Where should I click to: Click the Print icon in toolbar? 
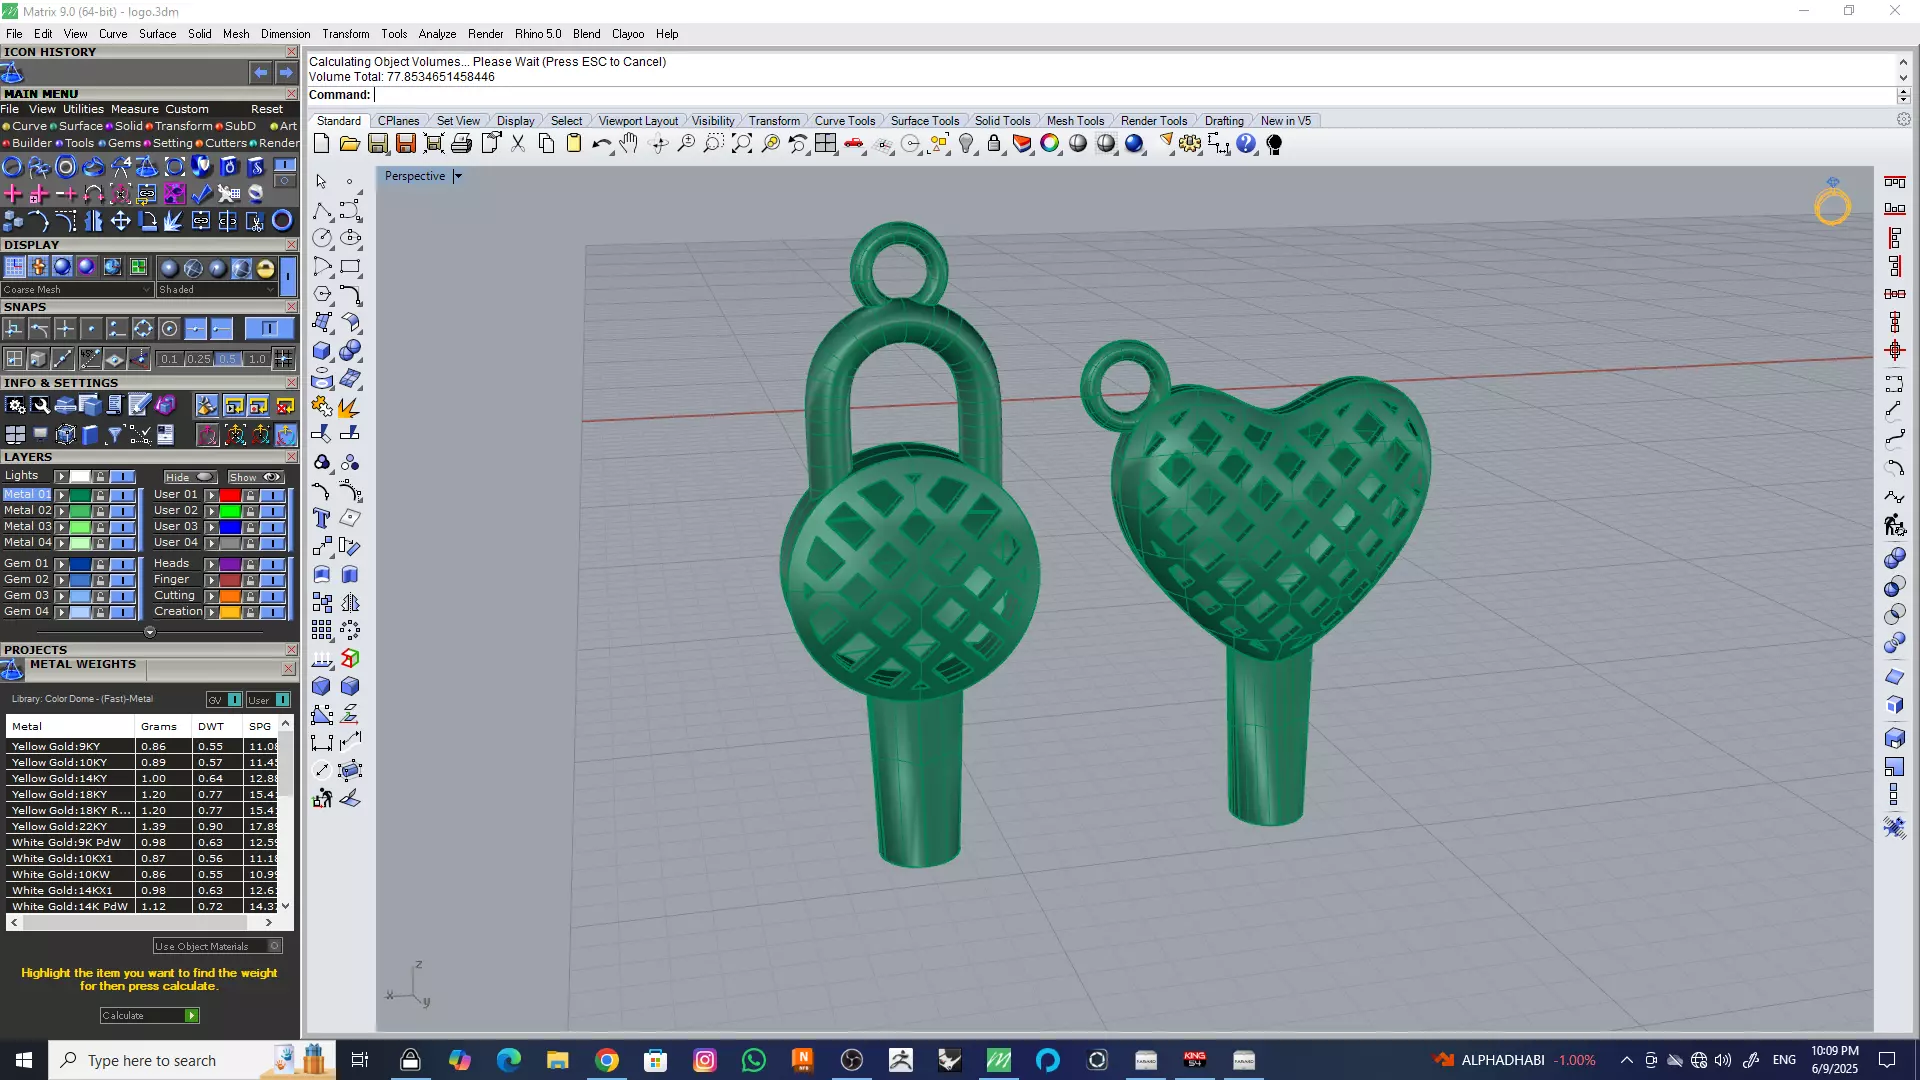click(461, 144)
